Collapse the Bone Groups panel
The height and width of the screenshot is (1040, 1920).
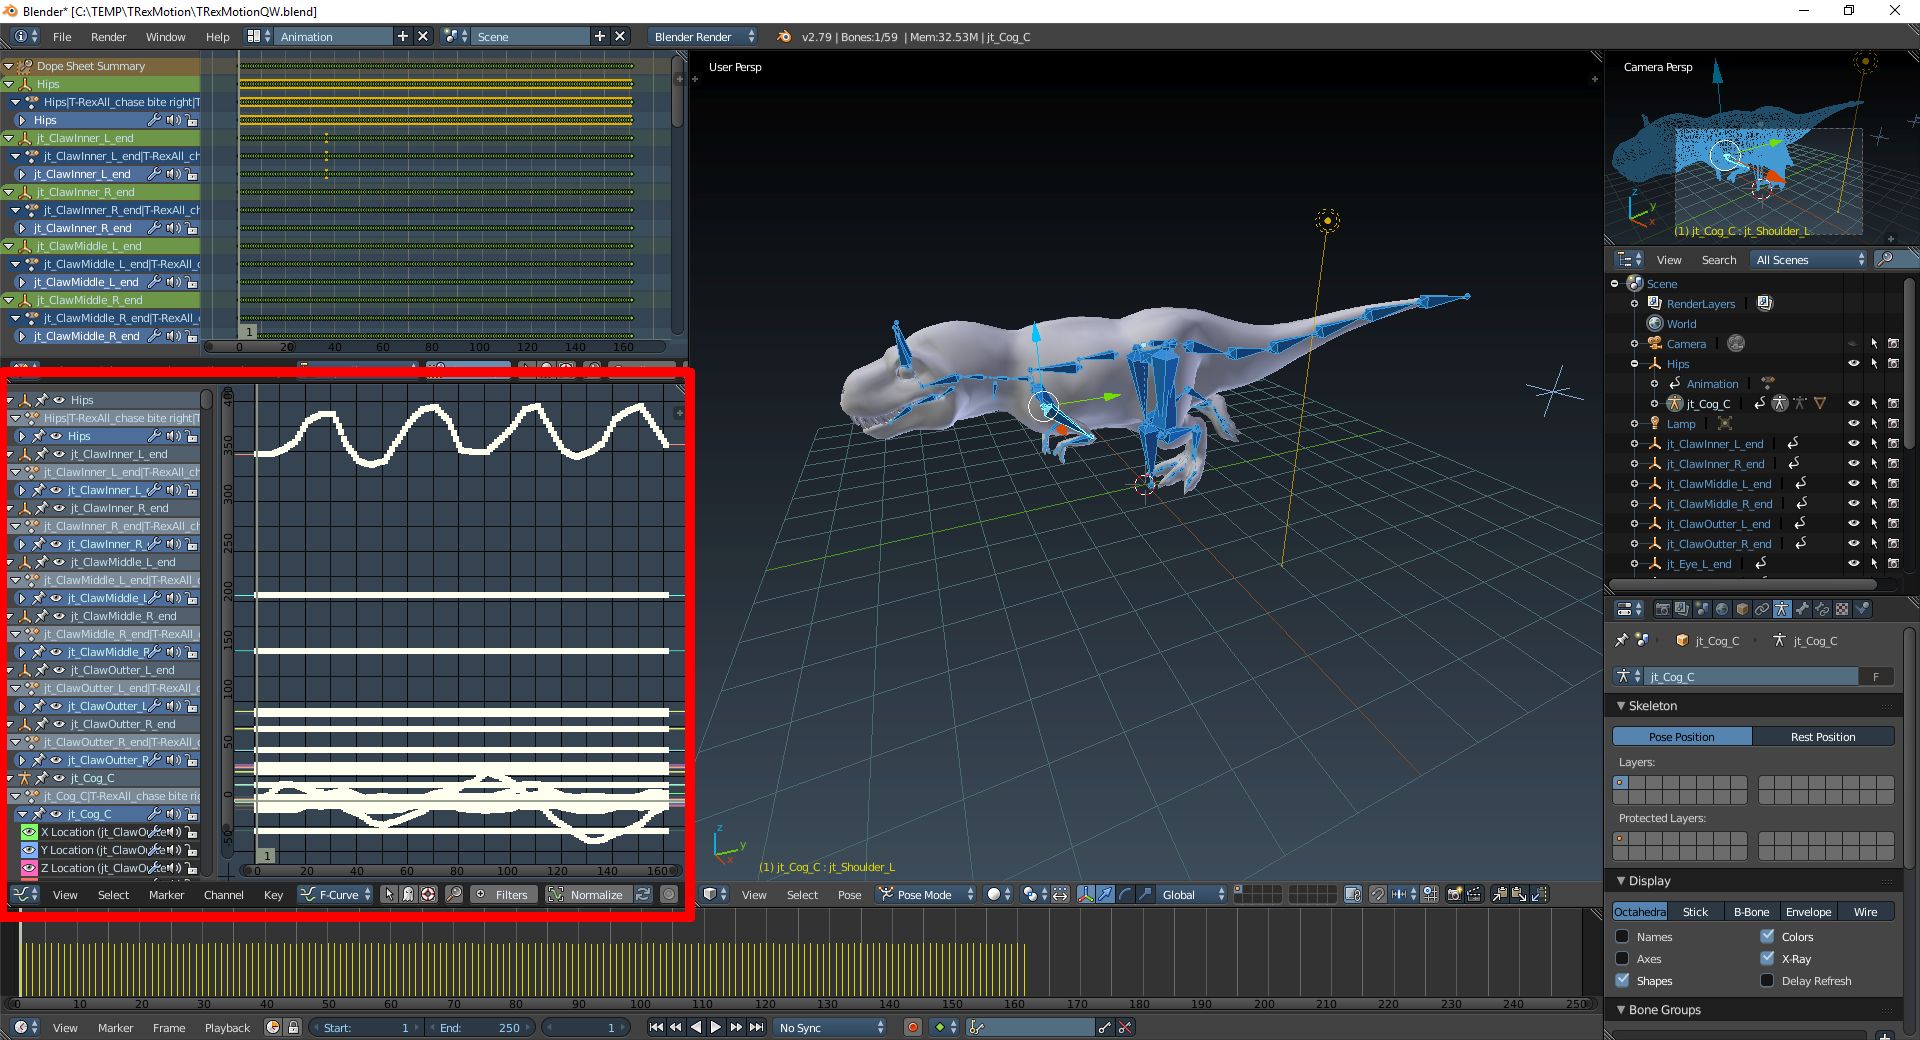(1621, 1010)
